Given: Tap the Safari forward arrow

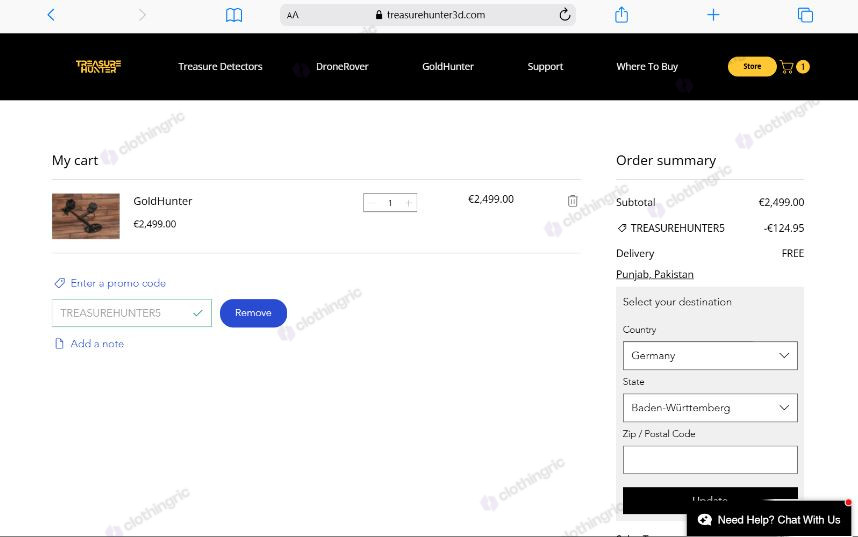Looking at the screenshot, I should 142,15.
